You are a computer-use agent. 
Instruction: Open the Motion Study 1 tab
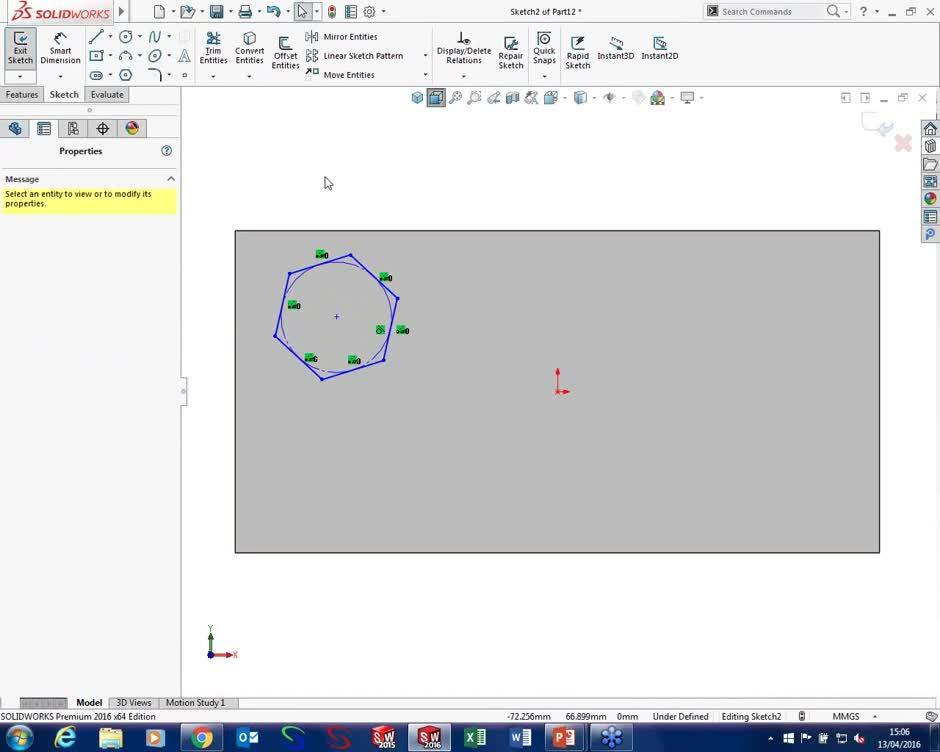196,702
